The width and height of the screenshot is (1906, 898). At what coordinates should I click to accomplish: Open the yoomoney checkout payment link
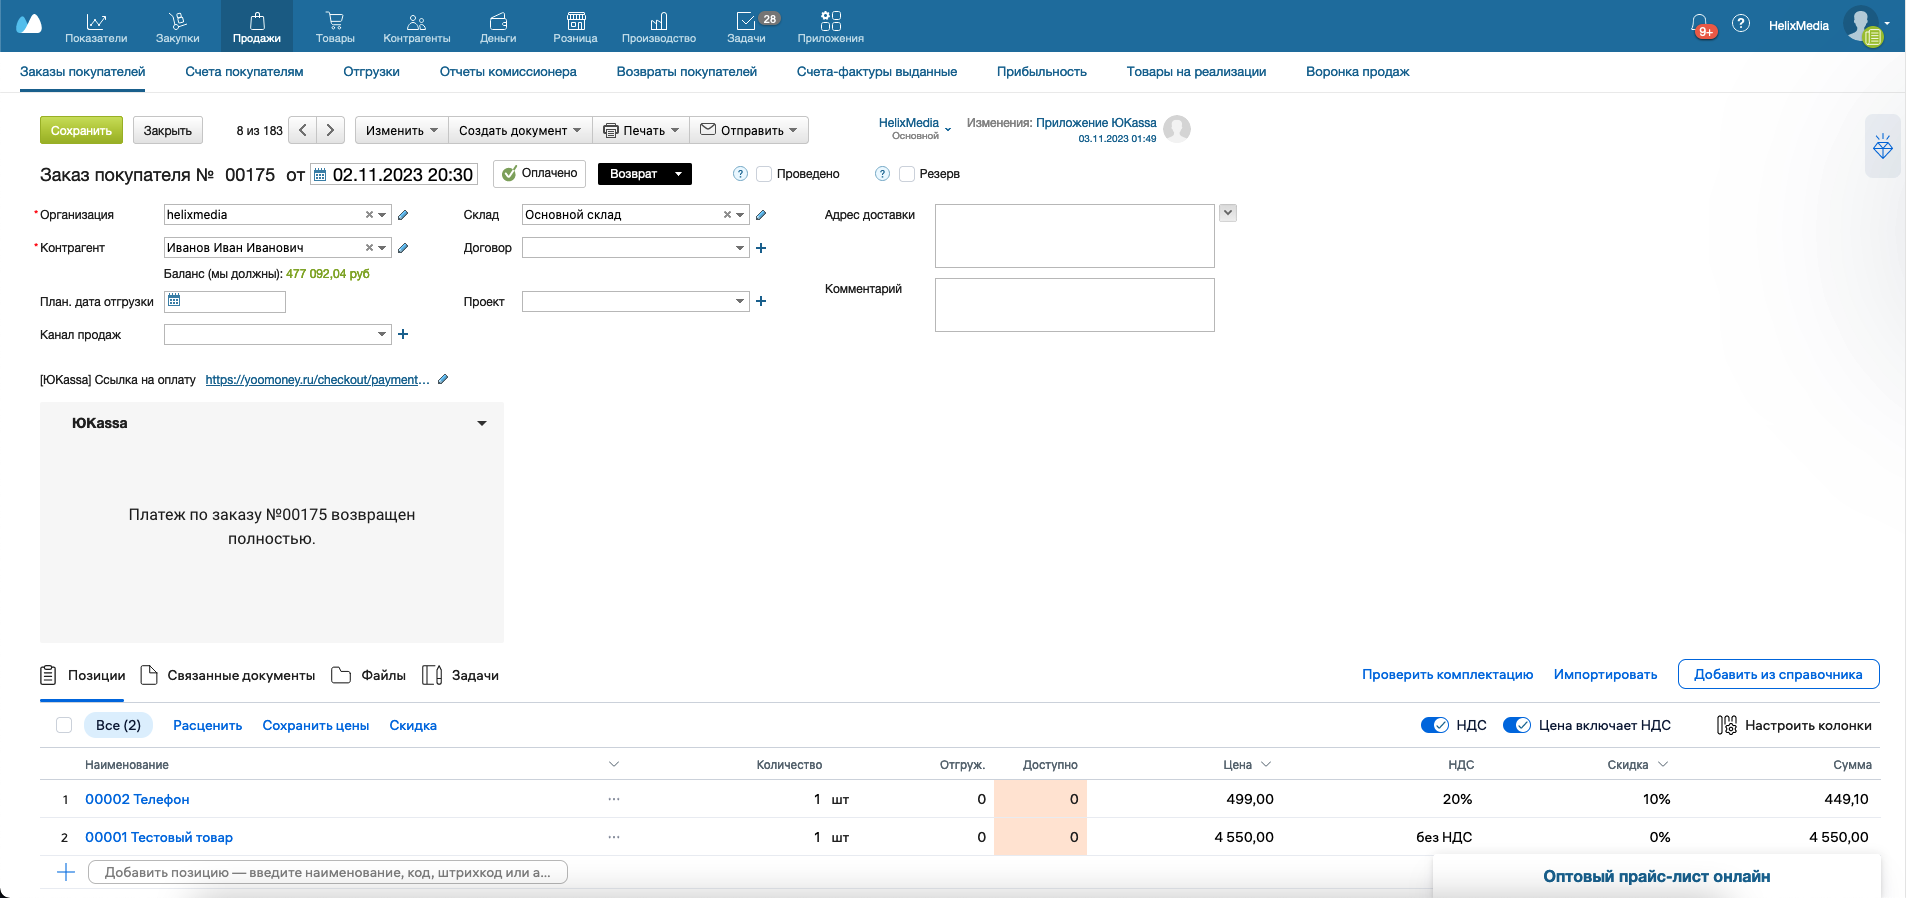(x=317, y=380)
